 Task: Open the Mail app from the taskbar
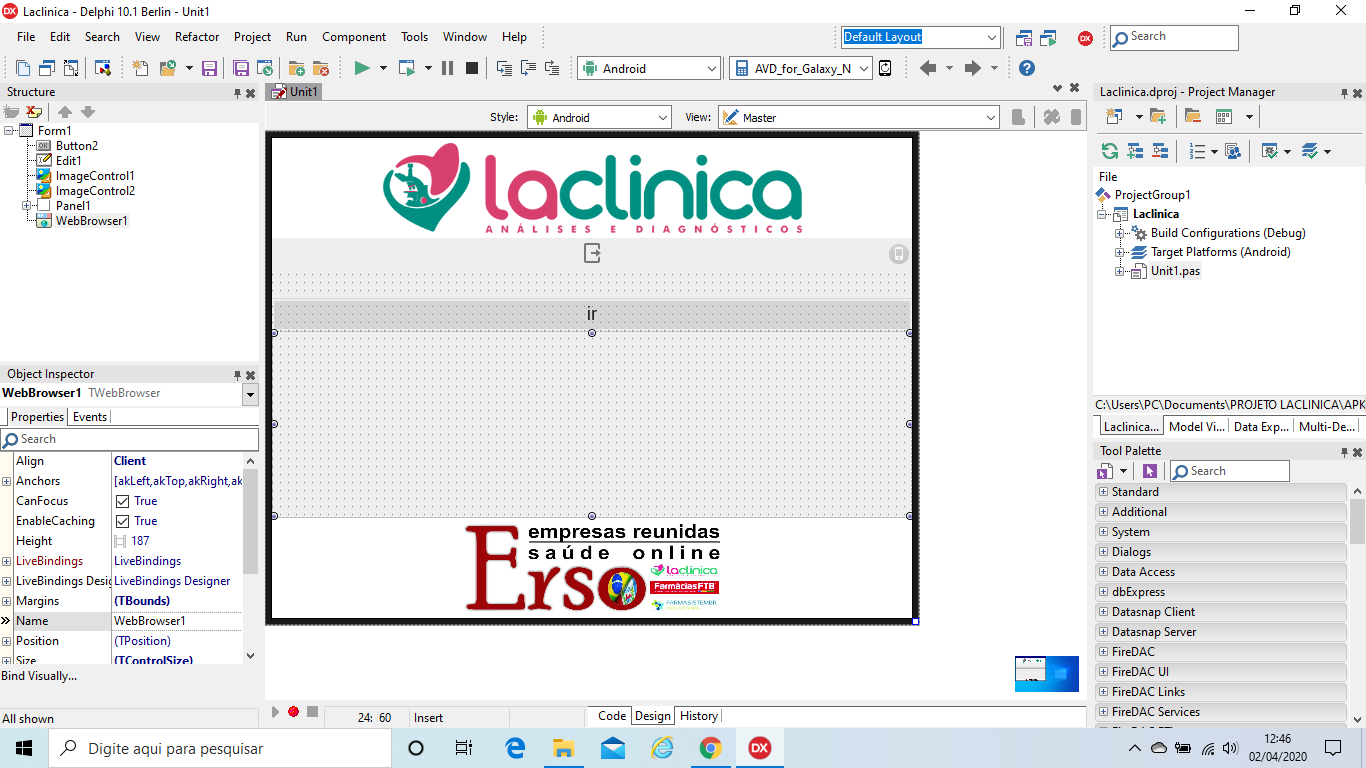point(612,748)
